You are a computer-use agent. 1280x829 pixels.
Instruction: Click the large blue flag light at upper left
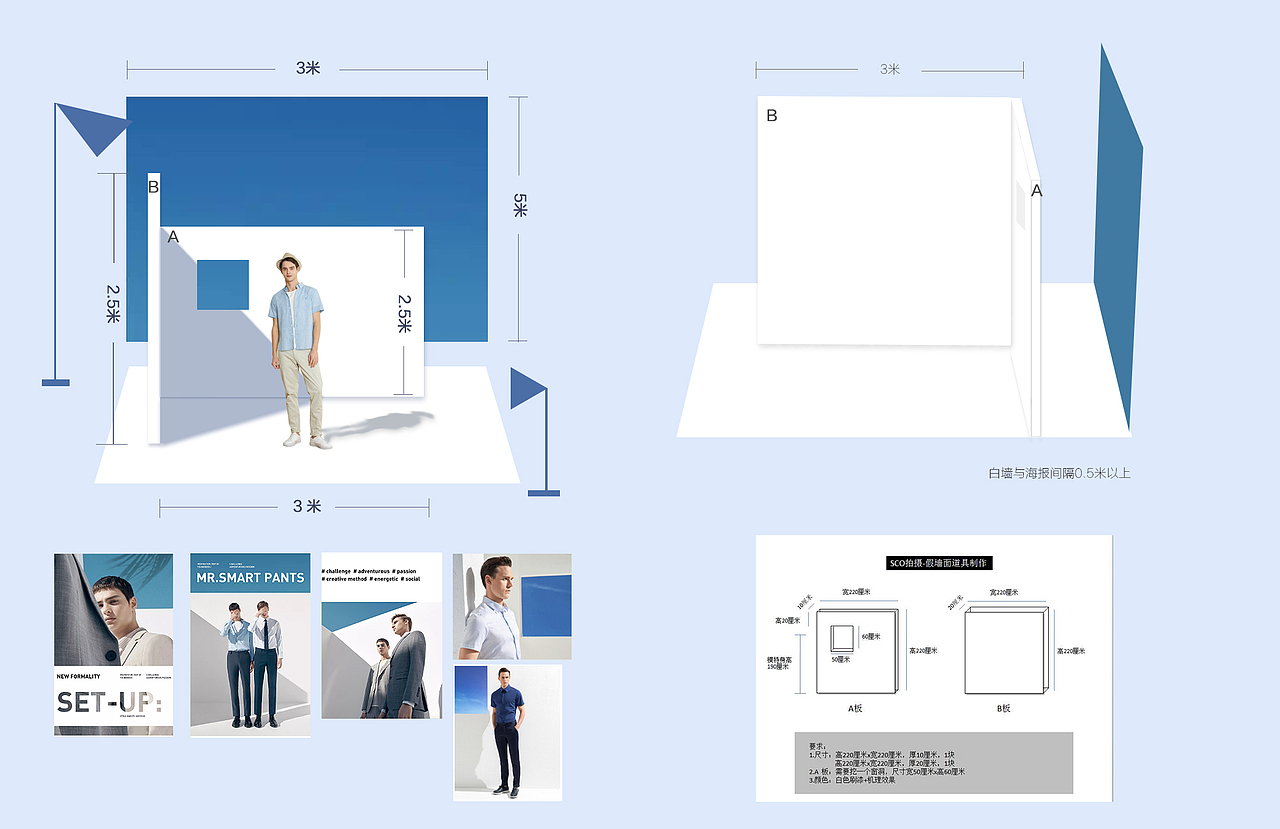(93, 128)
